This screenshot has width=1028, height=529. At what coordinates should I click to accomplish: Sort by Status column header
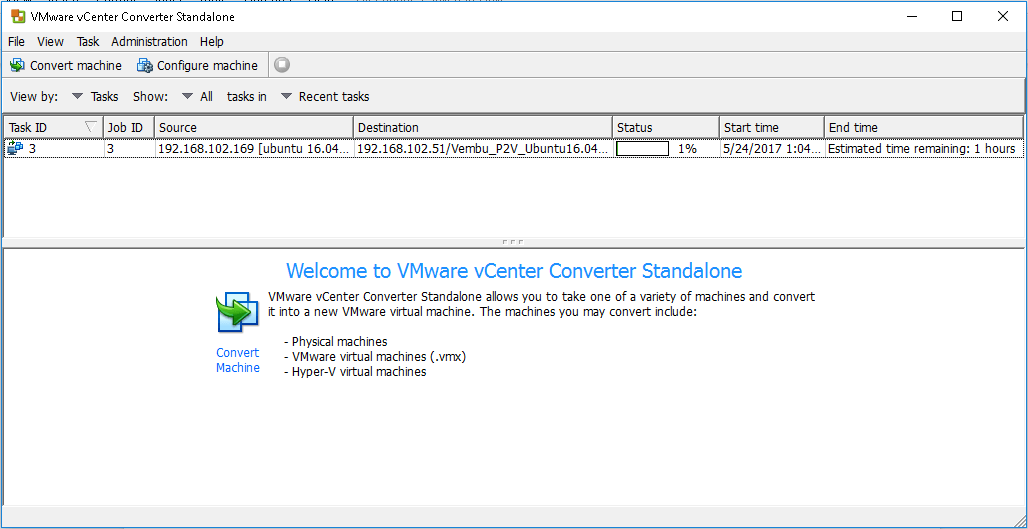(x=665, y=127)
